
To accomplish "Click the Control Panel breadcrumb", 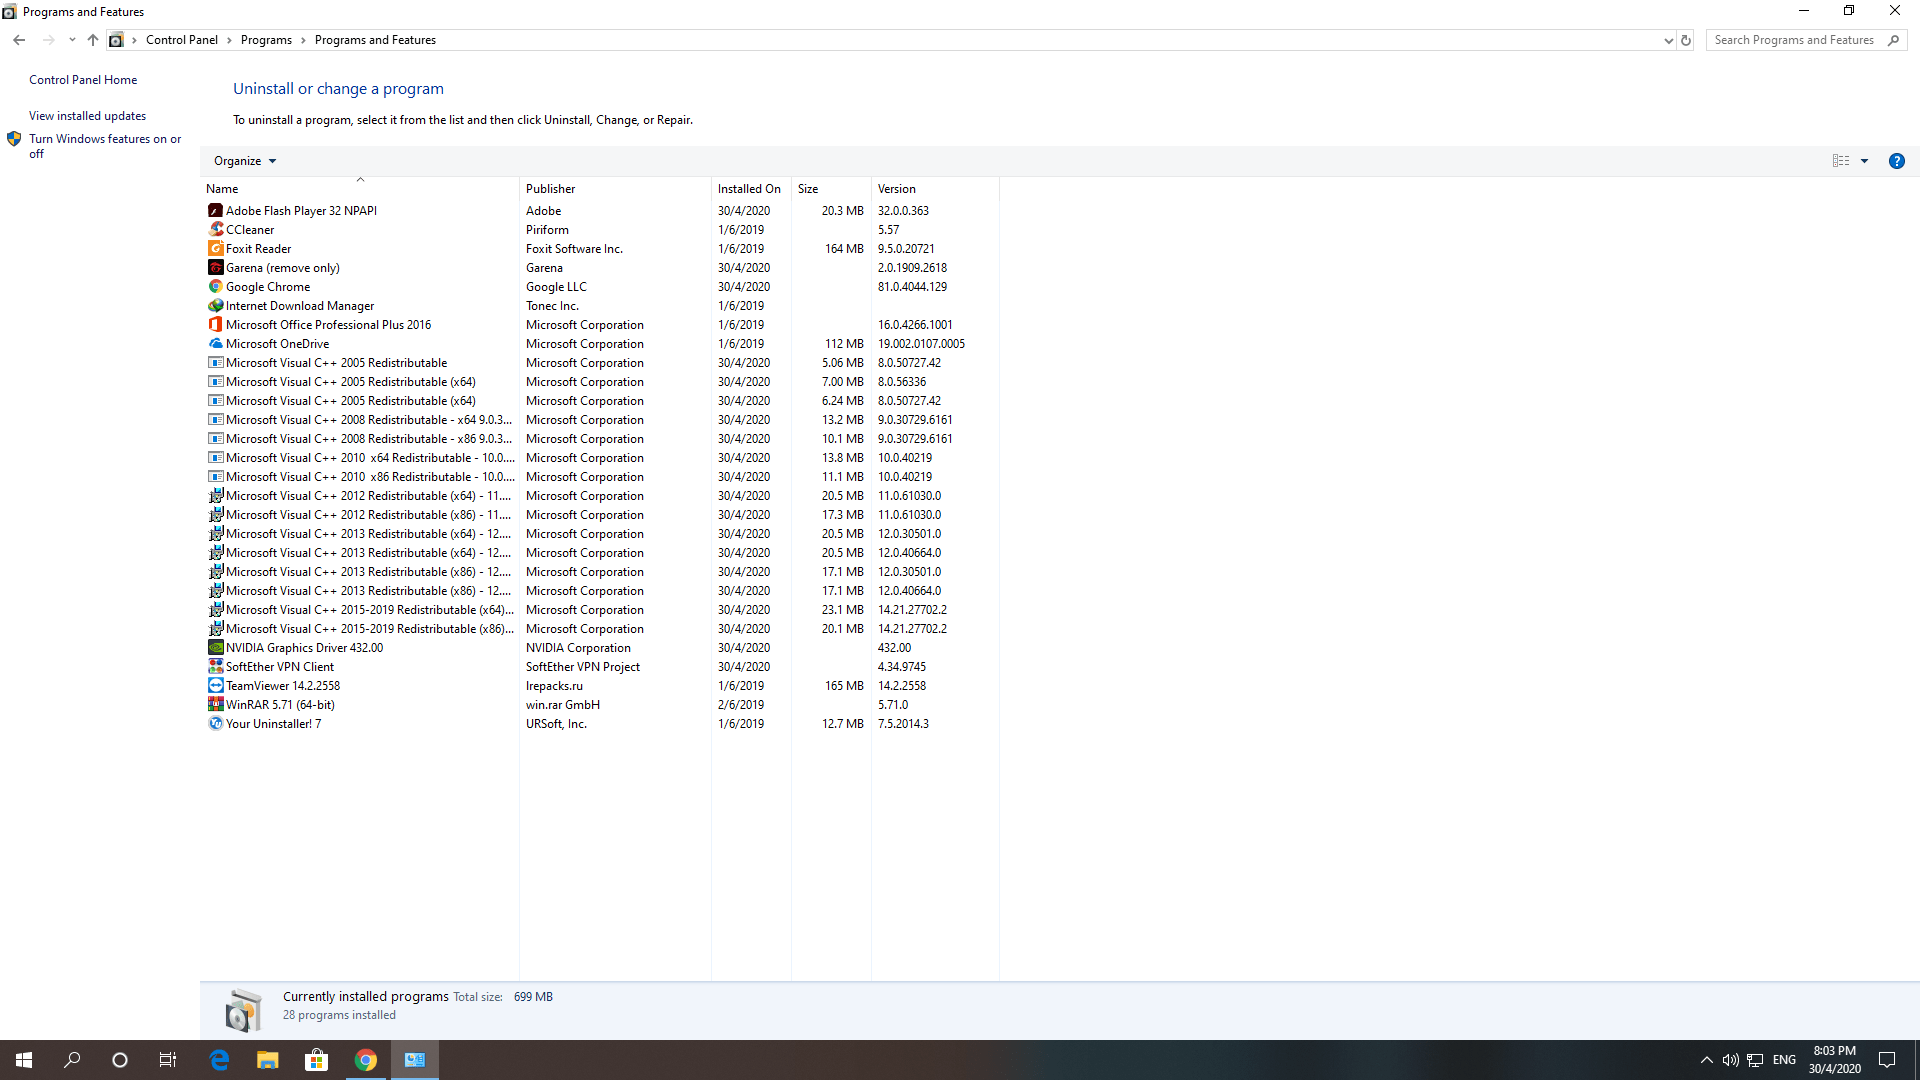I will (x=182, y=40).
